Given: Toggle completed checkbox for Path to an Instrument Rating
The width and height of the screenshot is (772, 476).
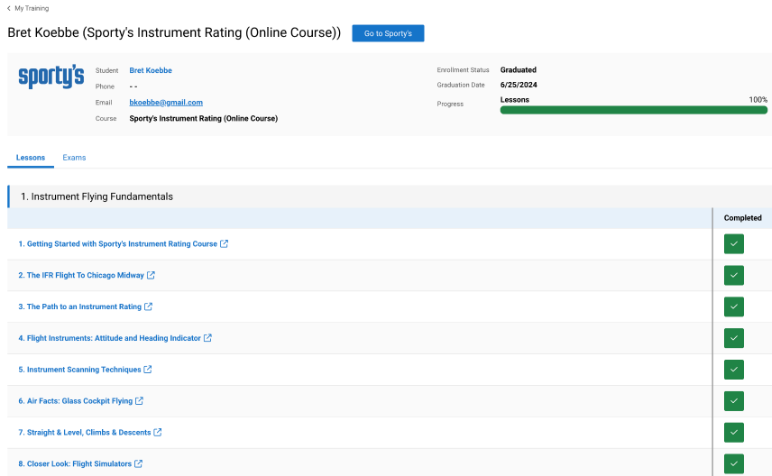Looking at the screenshot, I should pos(734,307).
